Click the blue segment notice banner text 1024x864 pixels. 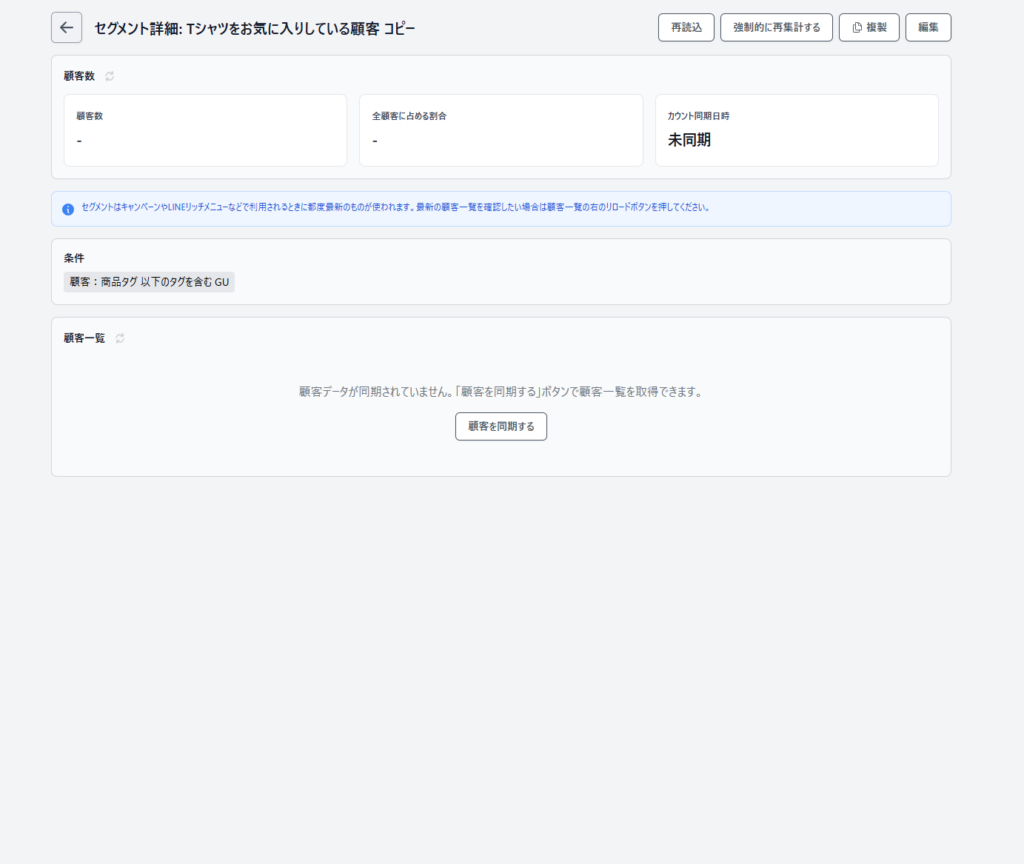tap(395, 208)
